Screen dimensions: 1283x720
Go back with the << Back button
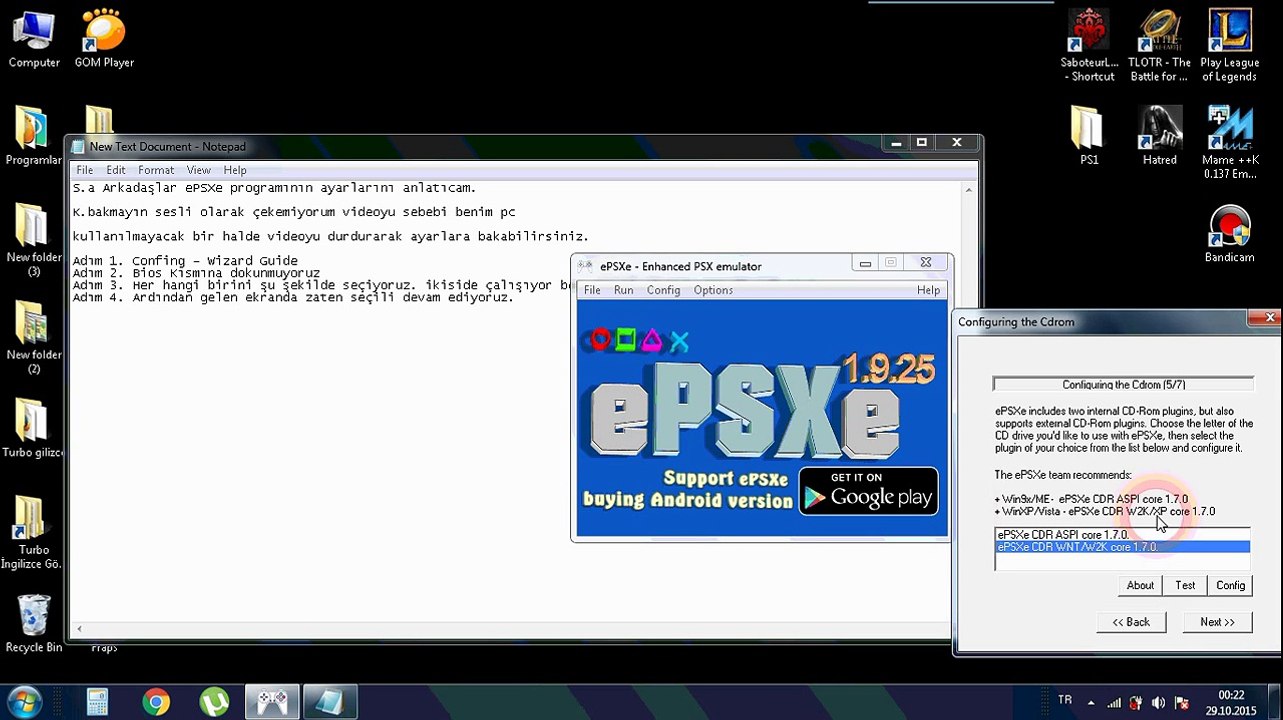click(1131, 622)
